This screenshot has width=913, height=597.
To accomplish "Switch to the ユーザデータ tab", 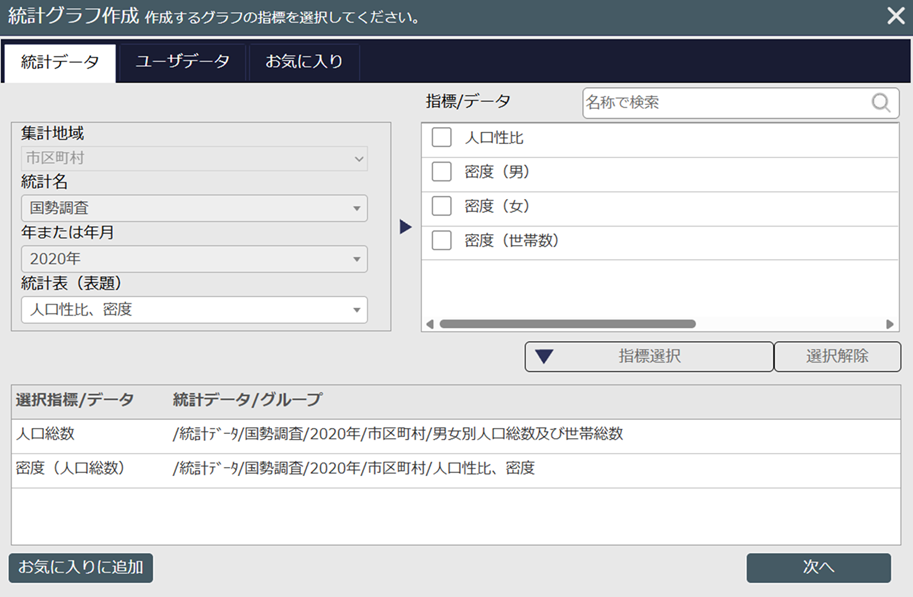I will 183,62.
